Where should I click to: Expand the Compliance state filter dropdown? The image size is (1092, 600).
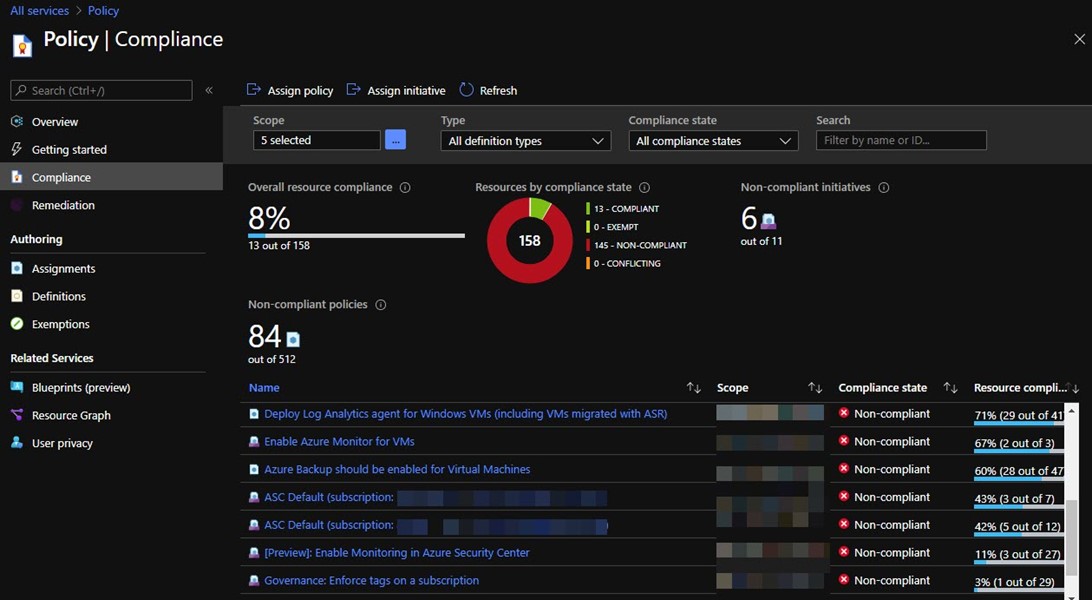coord(713,141)
